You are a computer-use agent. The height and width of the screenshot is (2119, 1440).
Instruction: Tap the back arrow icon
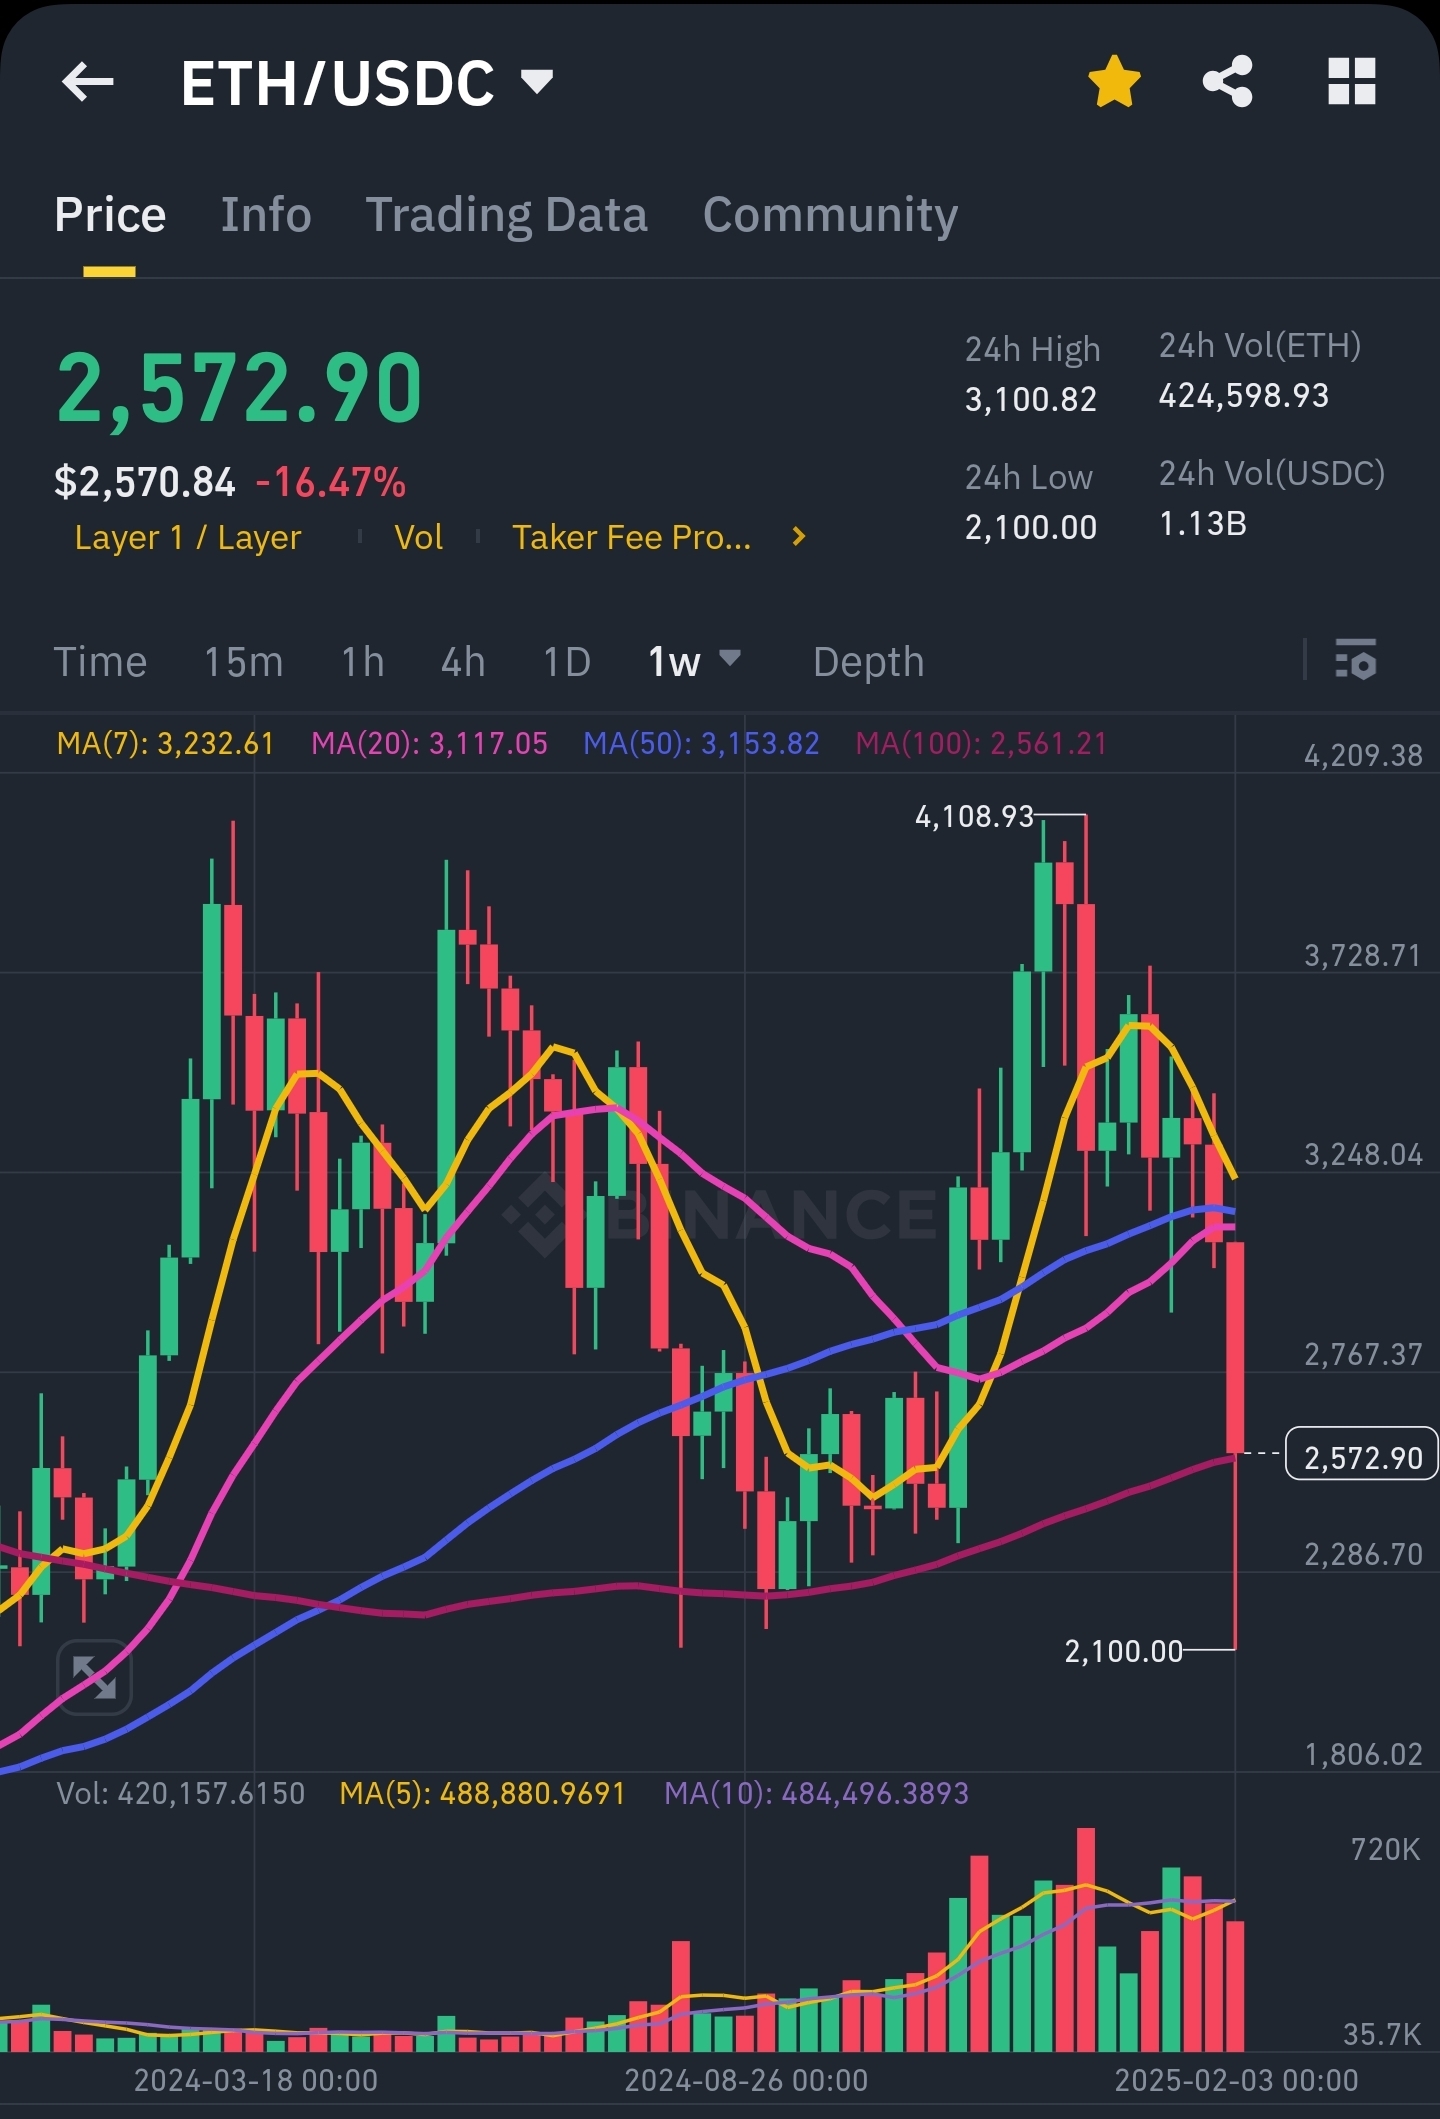[x=88, y=82]
